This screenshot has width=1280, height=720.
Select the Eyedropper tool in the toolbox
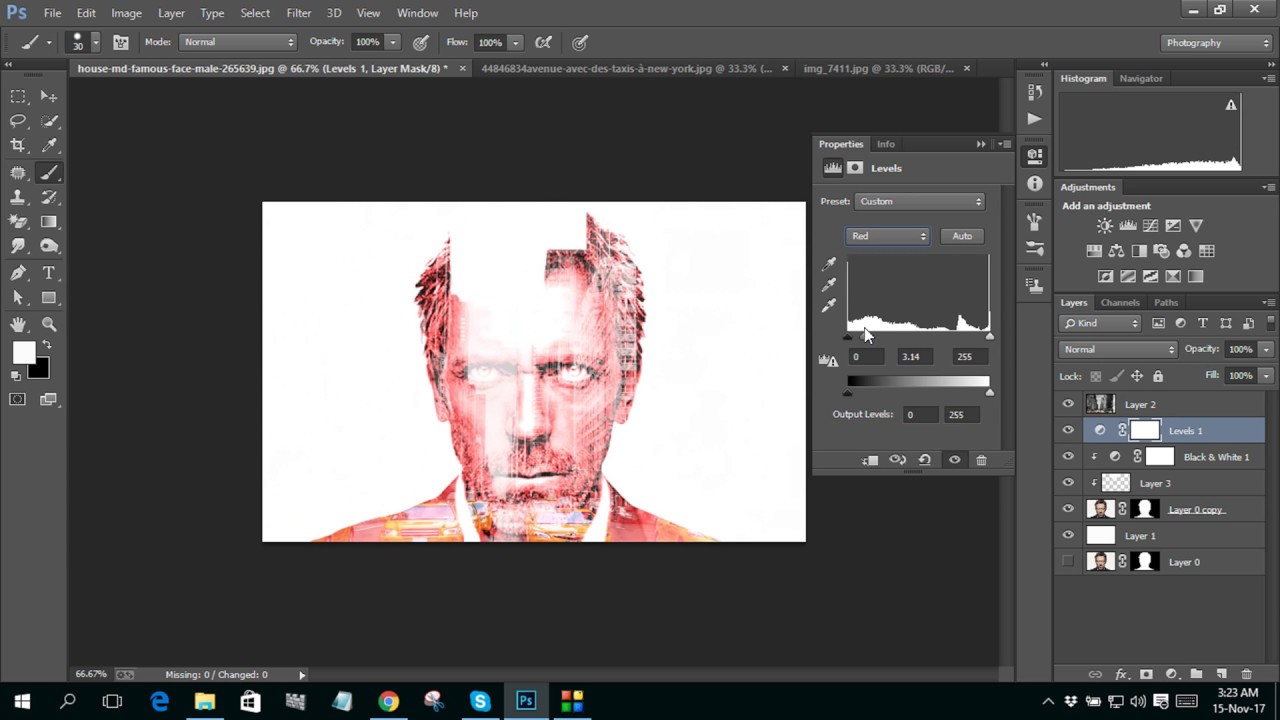point(49,146)
